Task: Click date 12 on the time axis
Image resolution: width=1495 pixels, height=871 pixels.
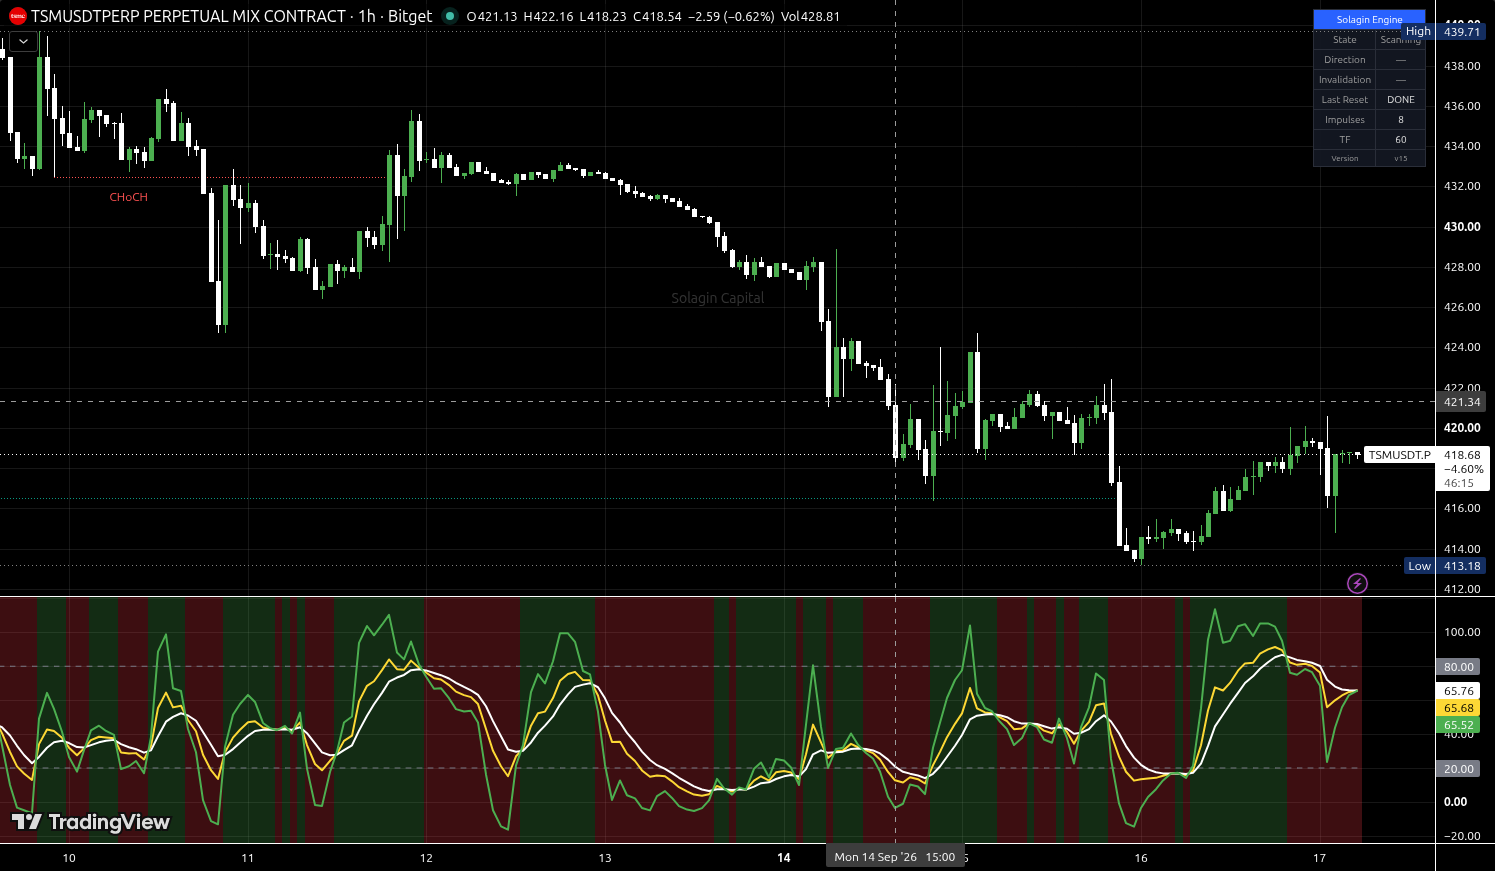Action: [x=426, y=858]
